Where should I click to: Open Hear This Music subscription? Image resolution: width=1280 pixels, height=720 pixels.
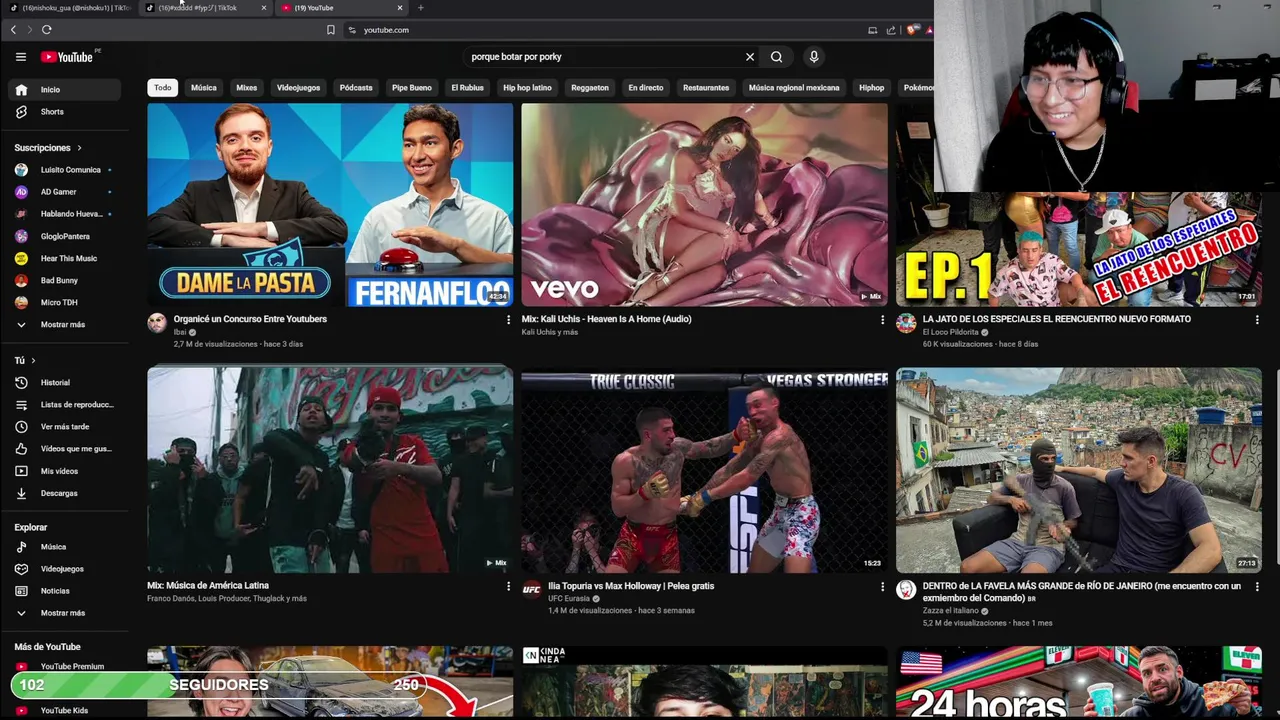tap(64, 258)
